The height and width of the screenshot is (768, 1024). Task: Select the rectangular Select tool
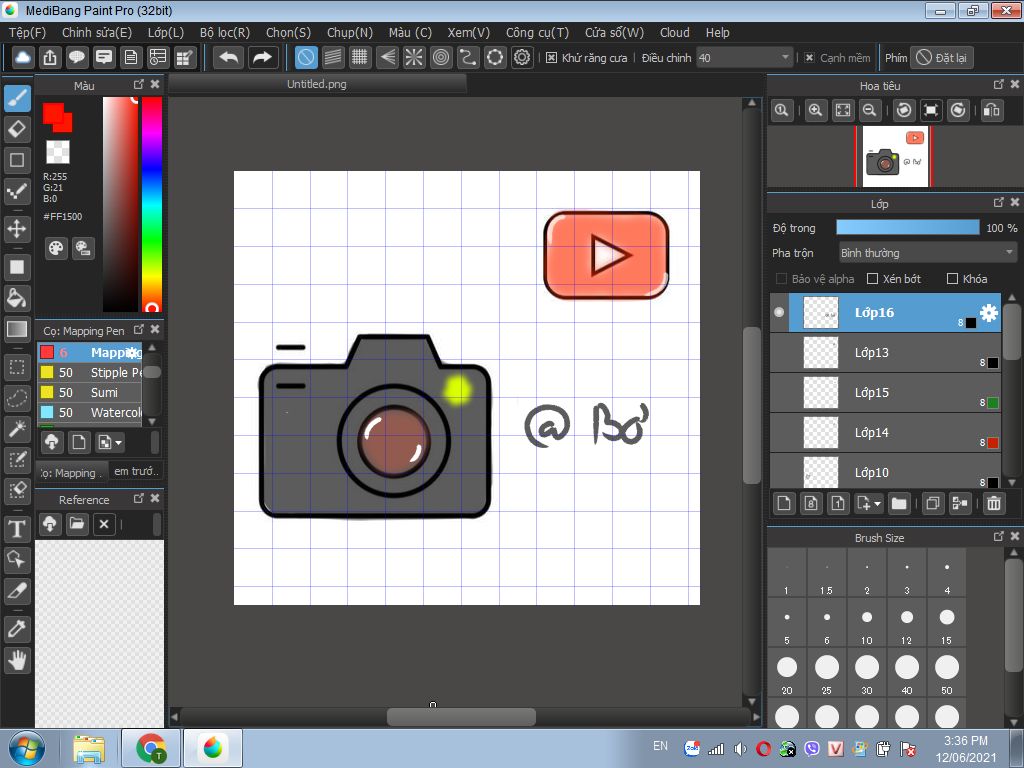(17, 368)
